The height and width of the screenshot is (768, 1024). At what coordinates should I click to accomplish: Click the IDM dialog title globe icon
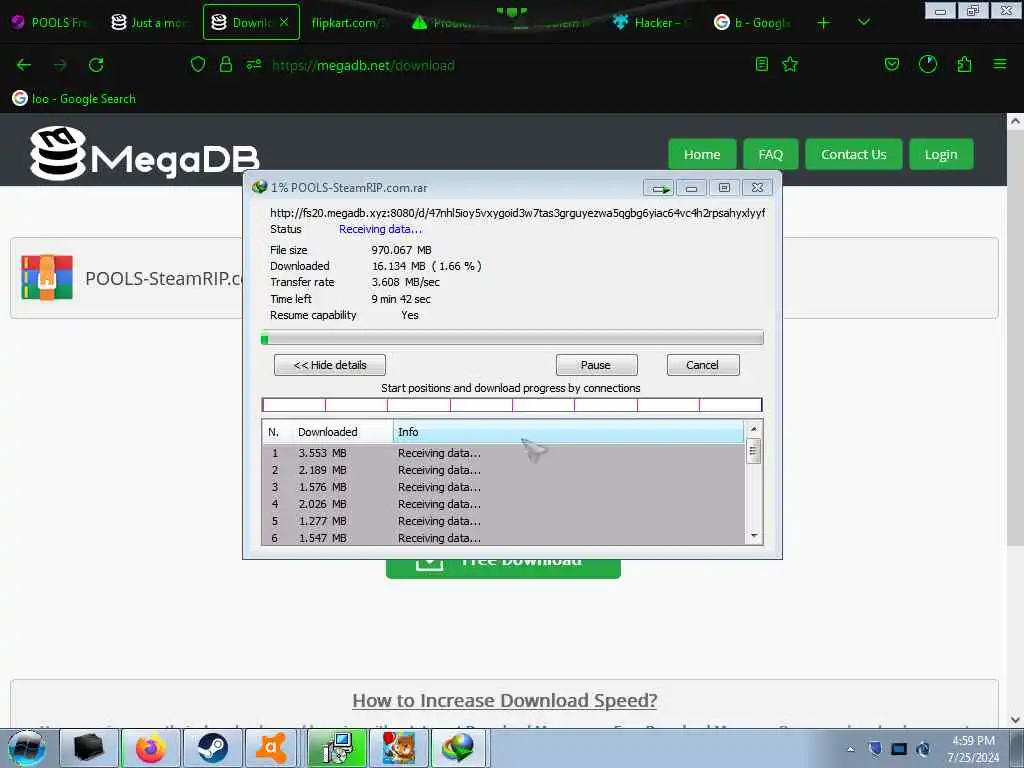click(x=259, y=187)
